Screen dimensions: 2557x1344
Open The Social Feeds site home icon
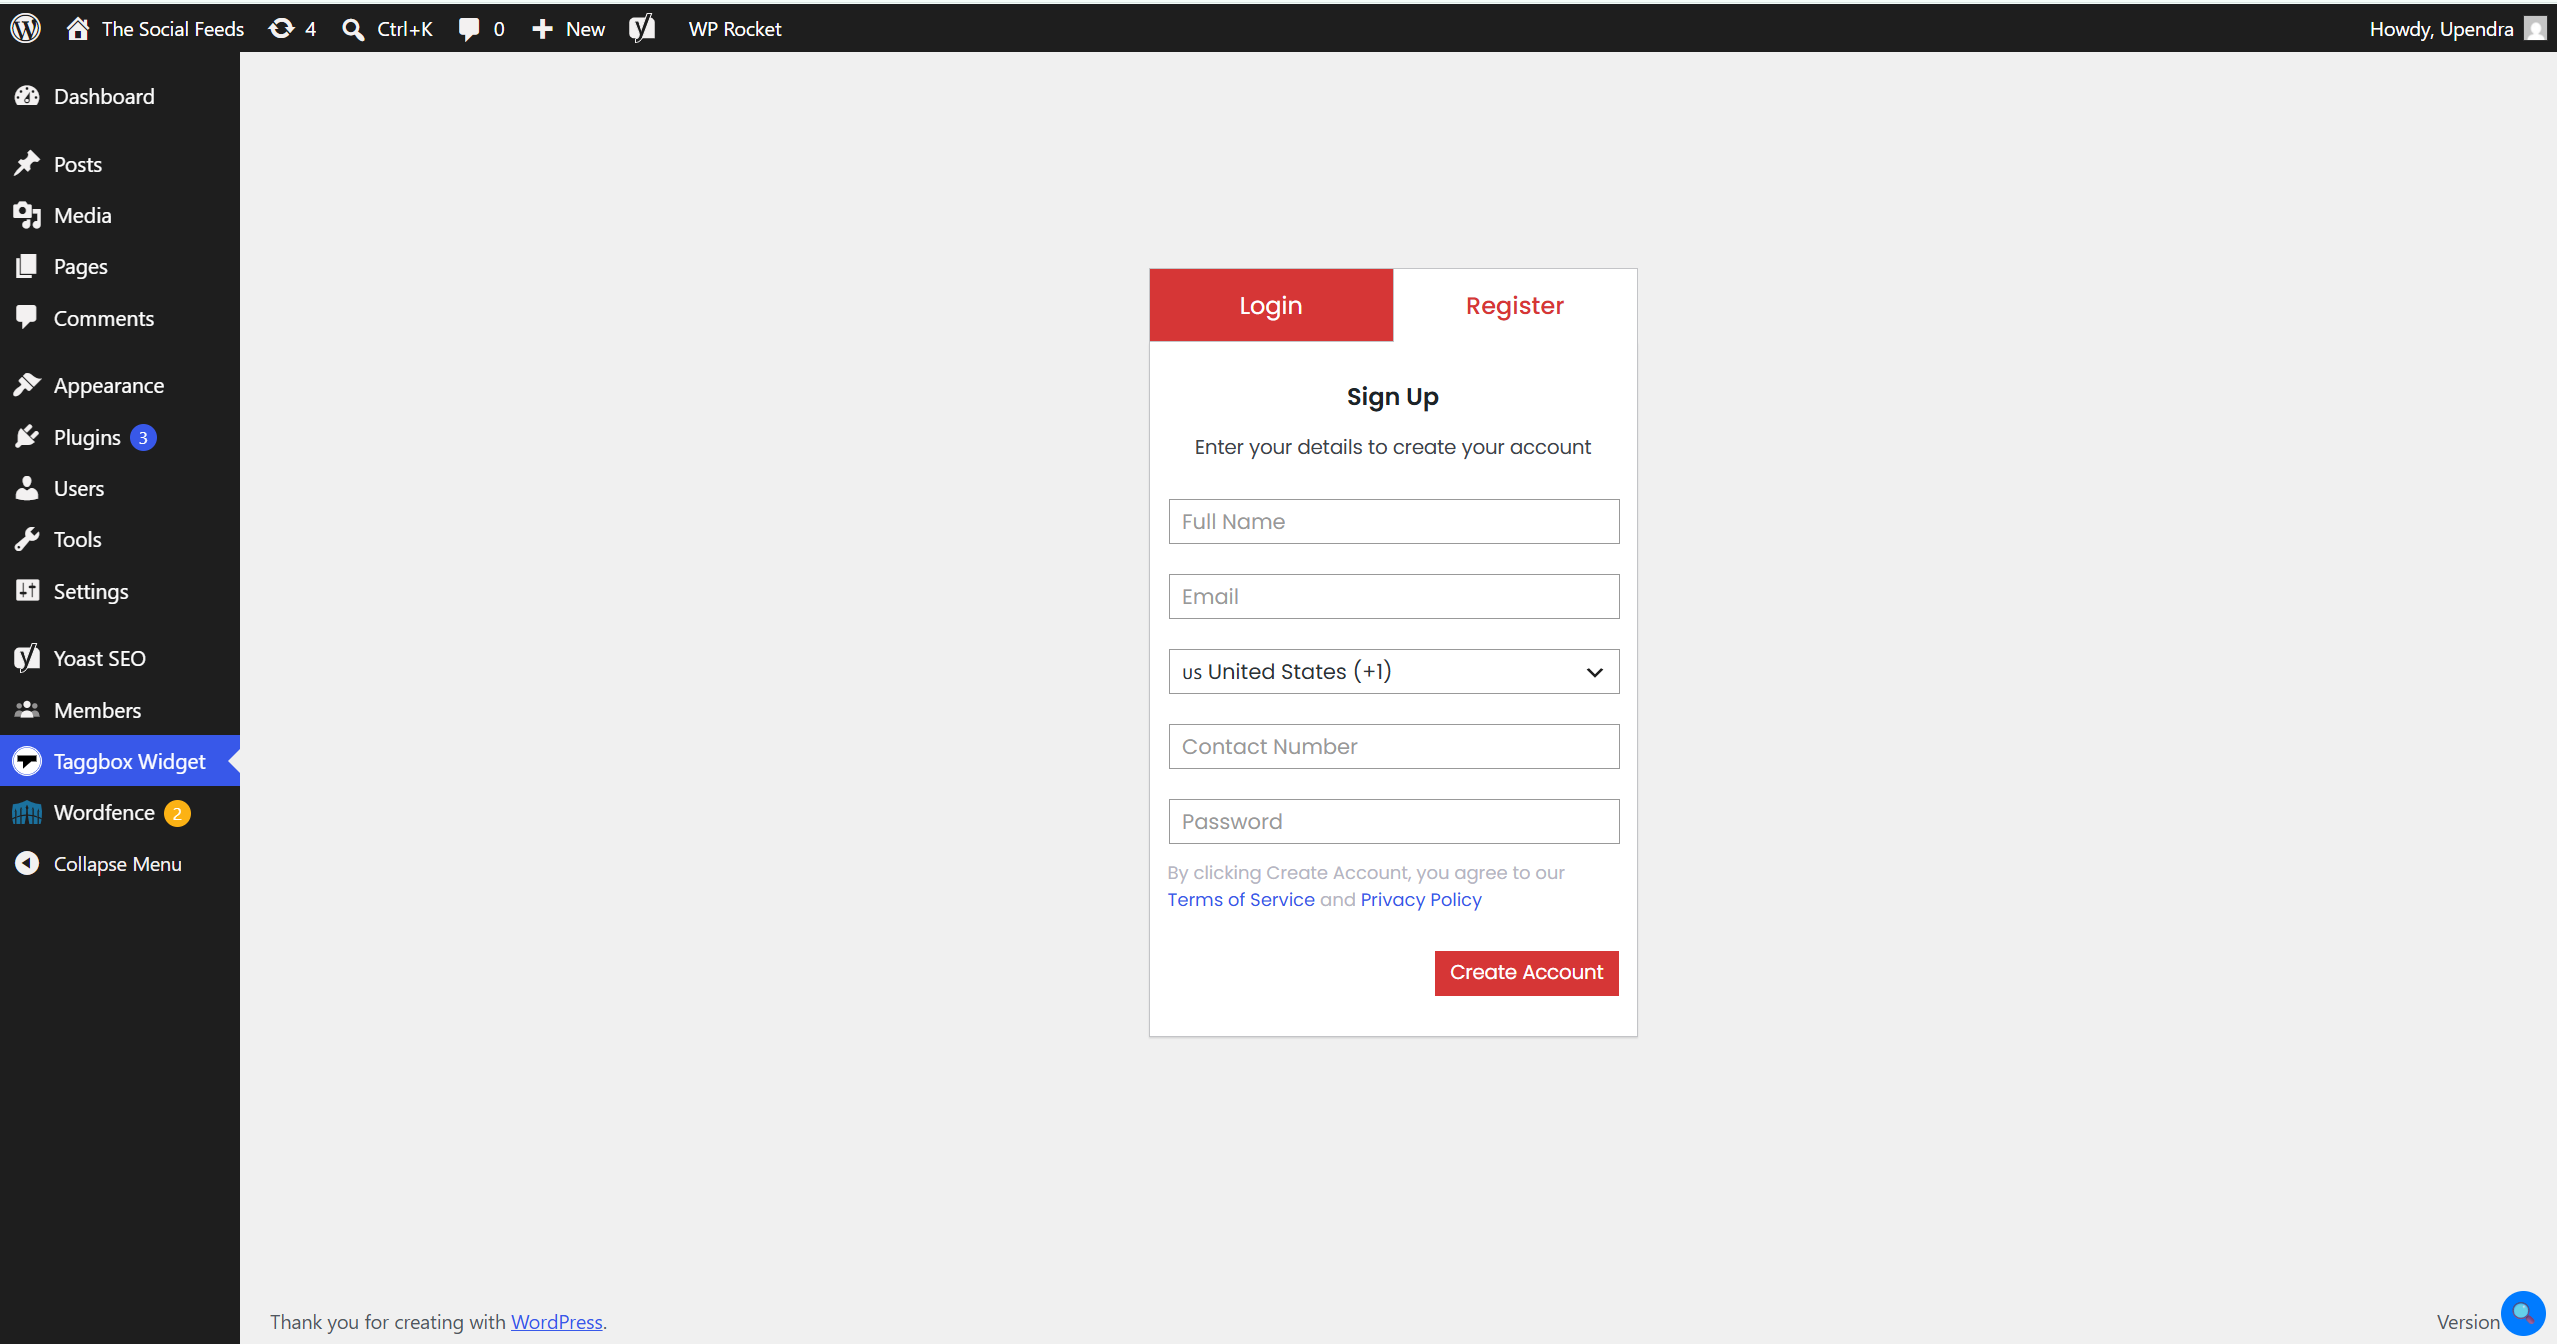click(x=78, y=29)
